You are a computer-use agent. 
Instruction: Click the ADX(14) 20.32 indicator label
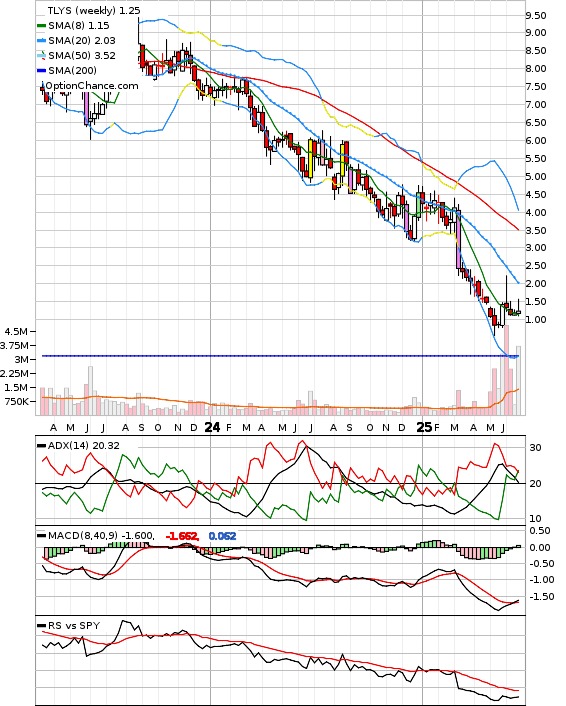pos(84,446)
